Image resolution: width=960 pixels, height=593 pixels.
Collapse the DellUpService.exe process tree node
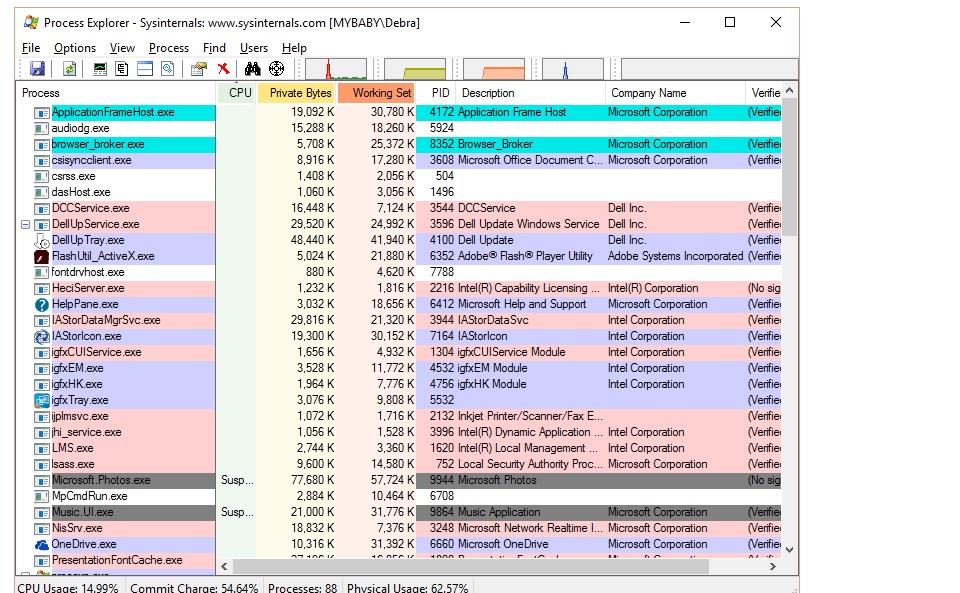coord(26,225)
